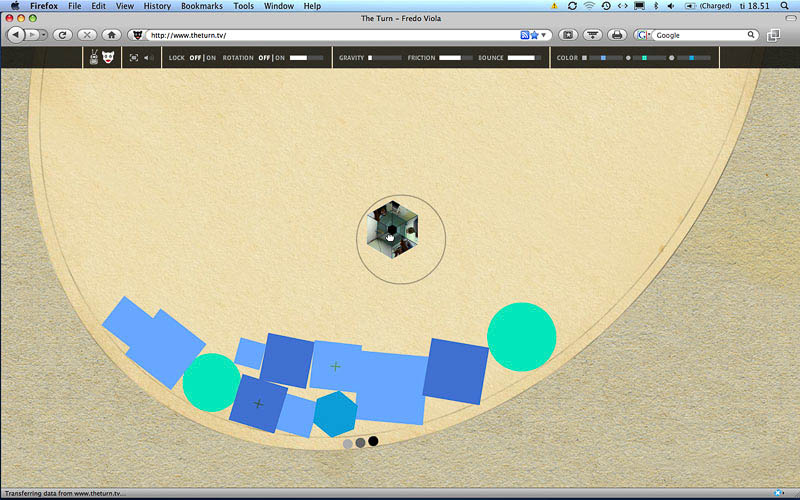
Task: Adjust the rotation speed slider
Action: tap(307, 58)
